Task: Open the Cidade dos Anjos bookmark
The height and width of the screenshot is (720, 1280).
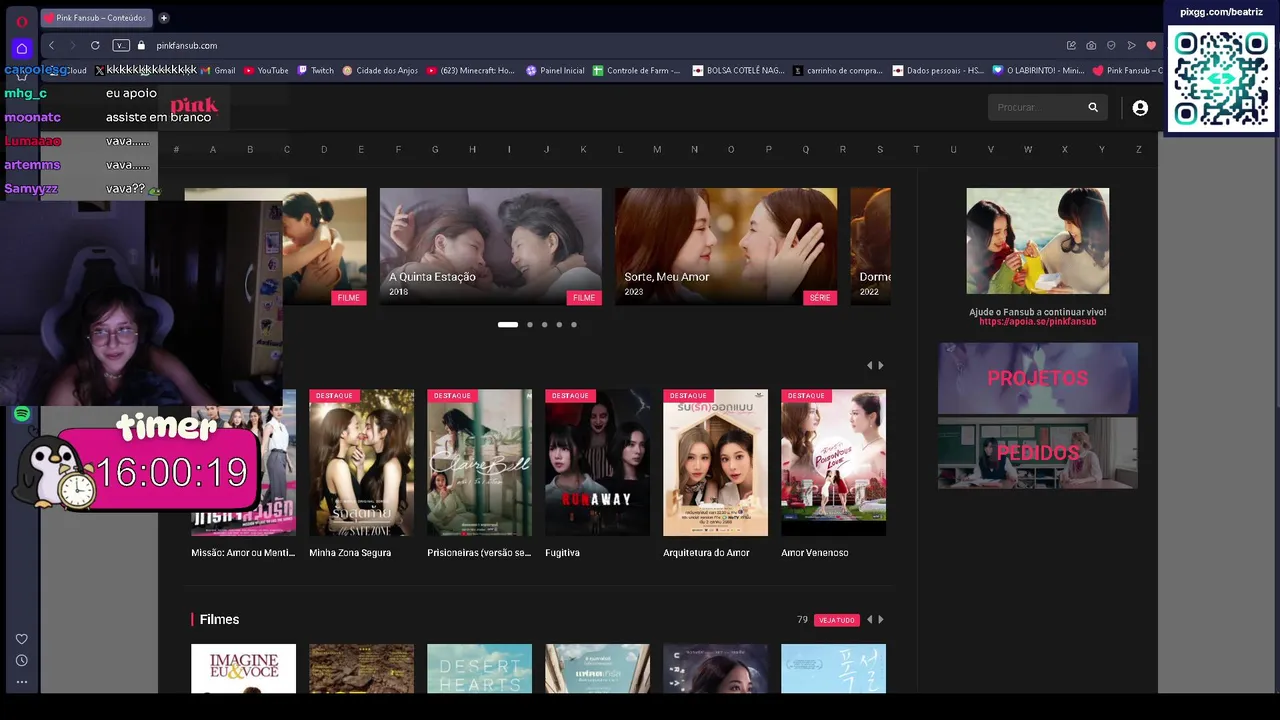Action: 380,70
